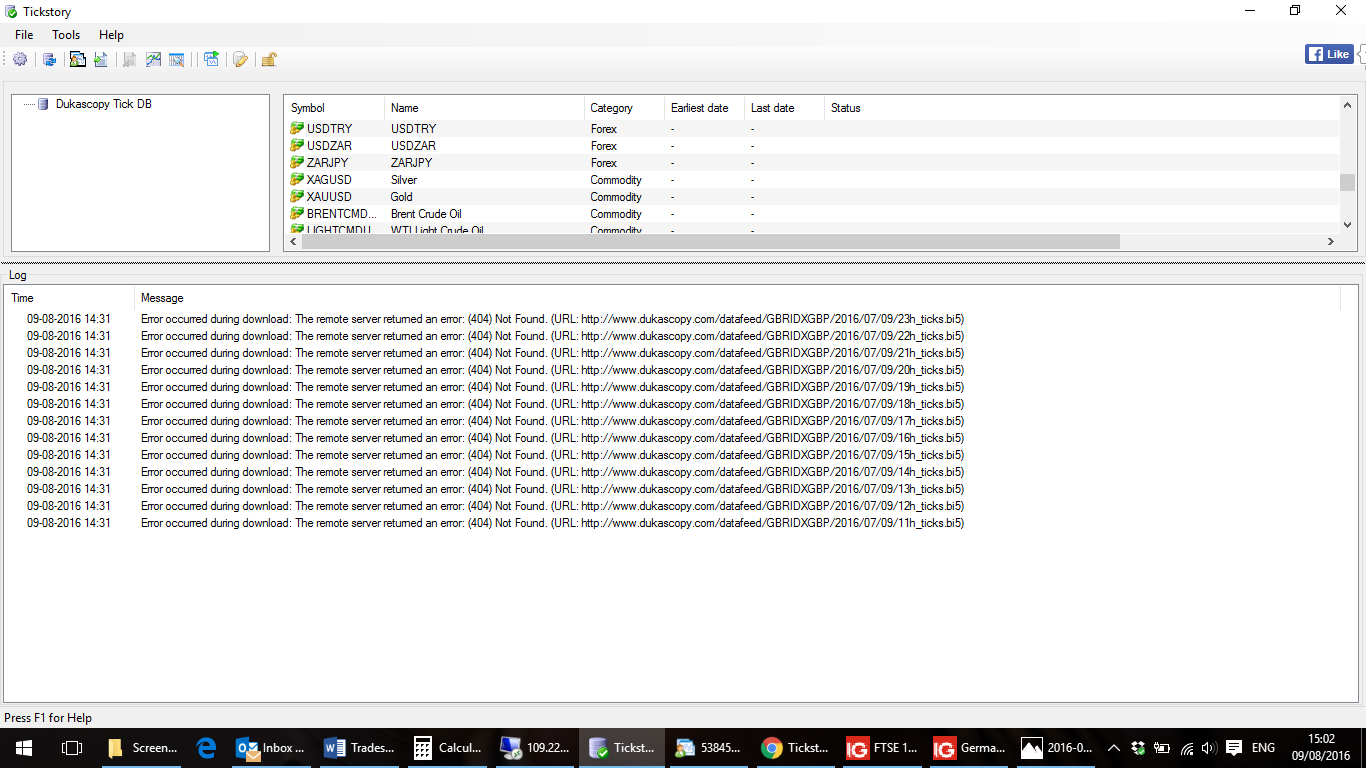Switch to the Calculator taskbar item

(448, 748)
